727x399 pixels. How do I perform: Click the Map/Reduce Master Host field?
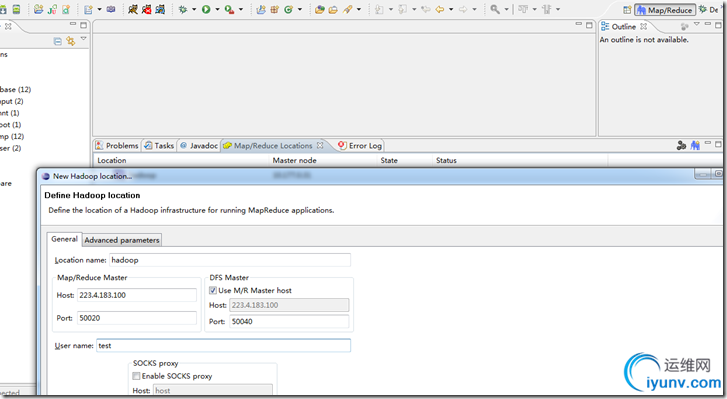point(137,295)
